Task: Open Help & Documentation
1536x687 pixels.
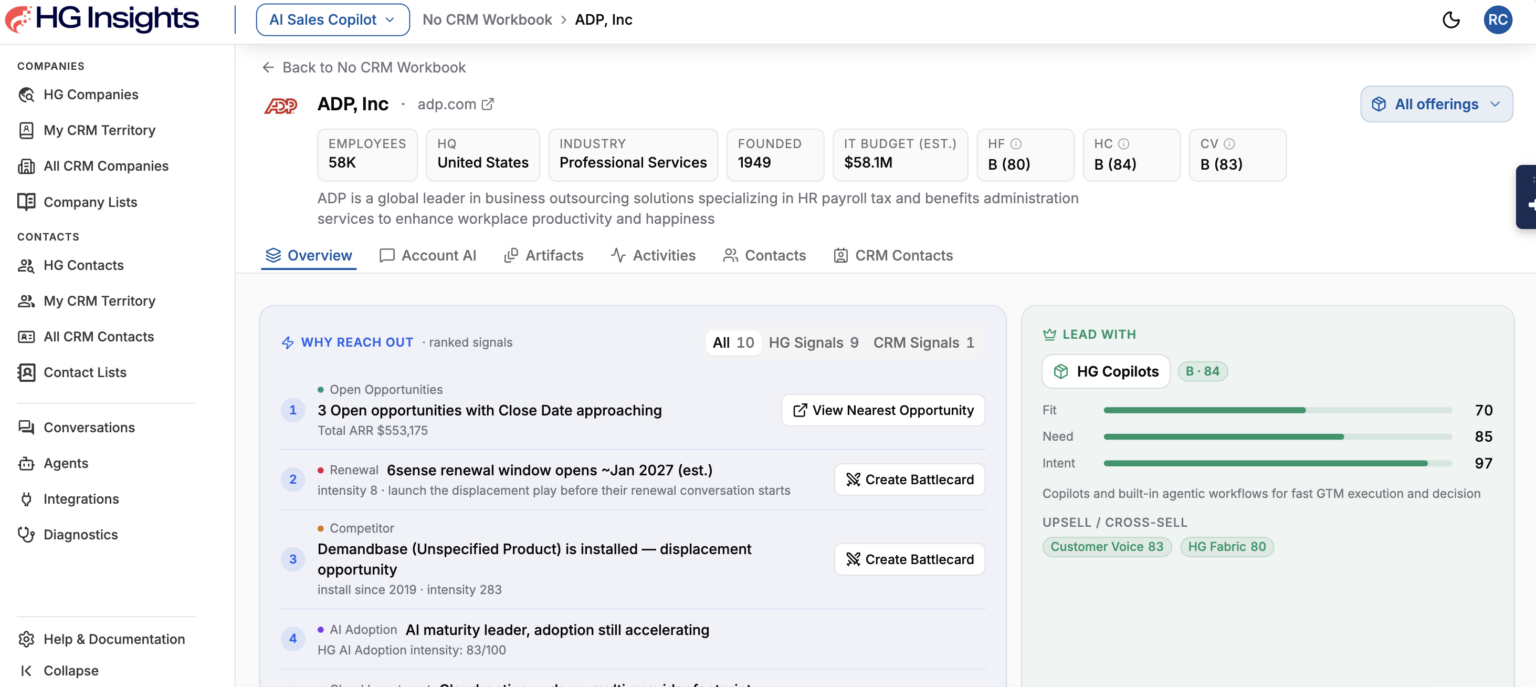Action: click(x=114, y=639)
